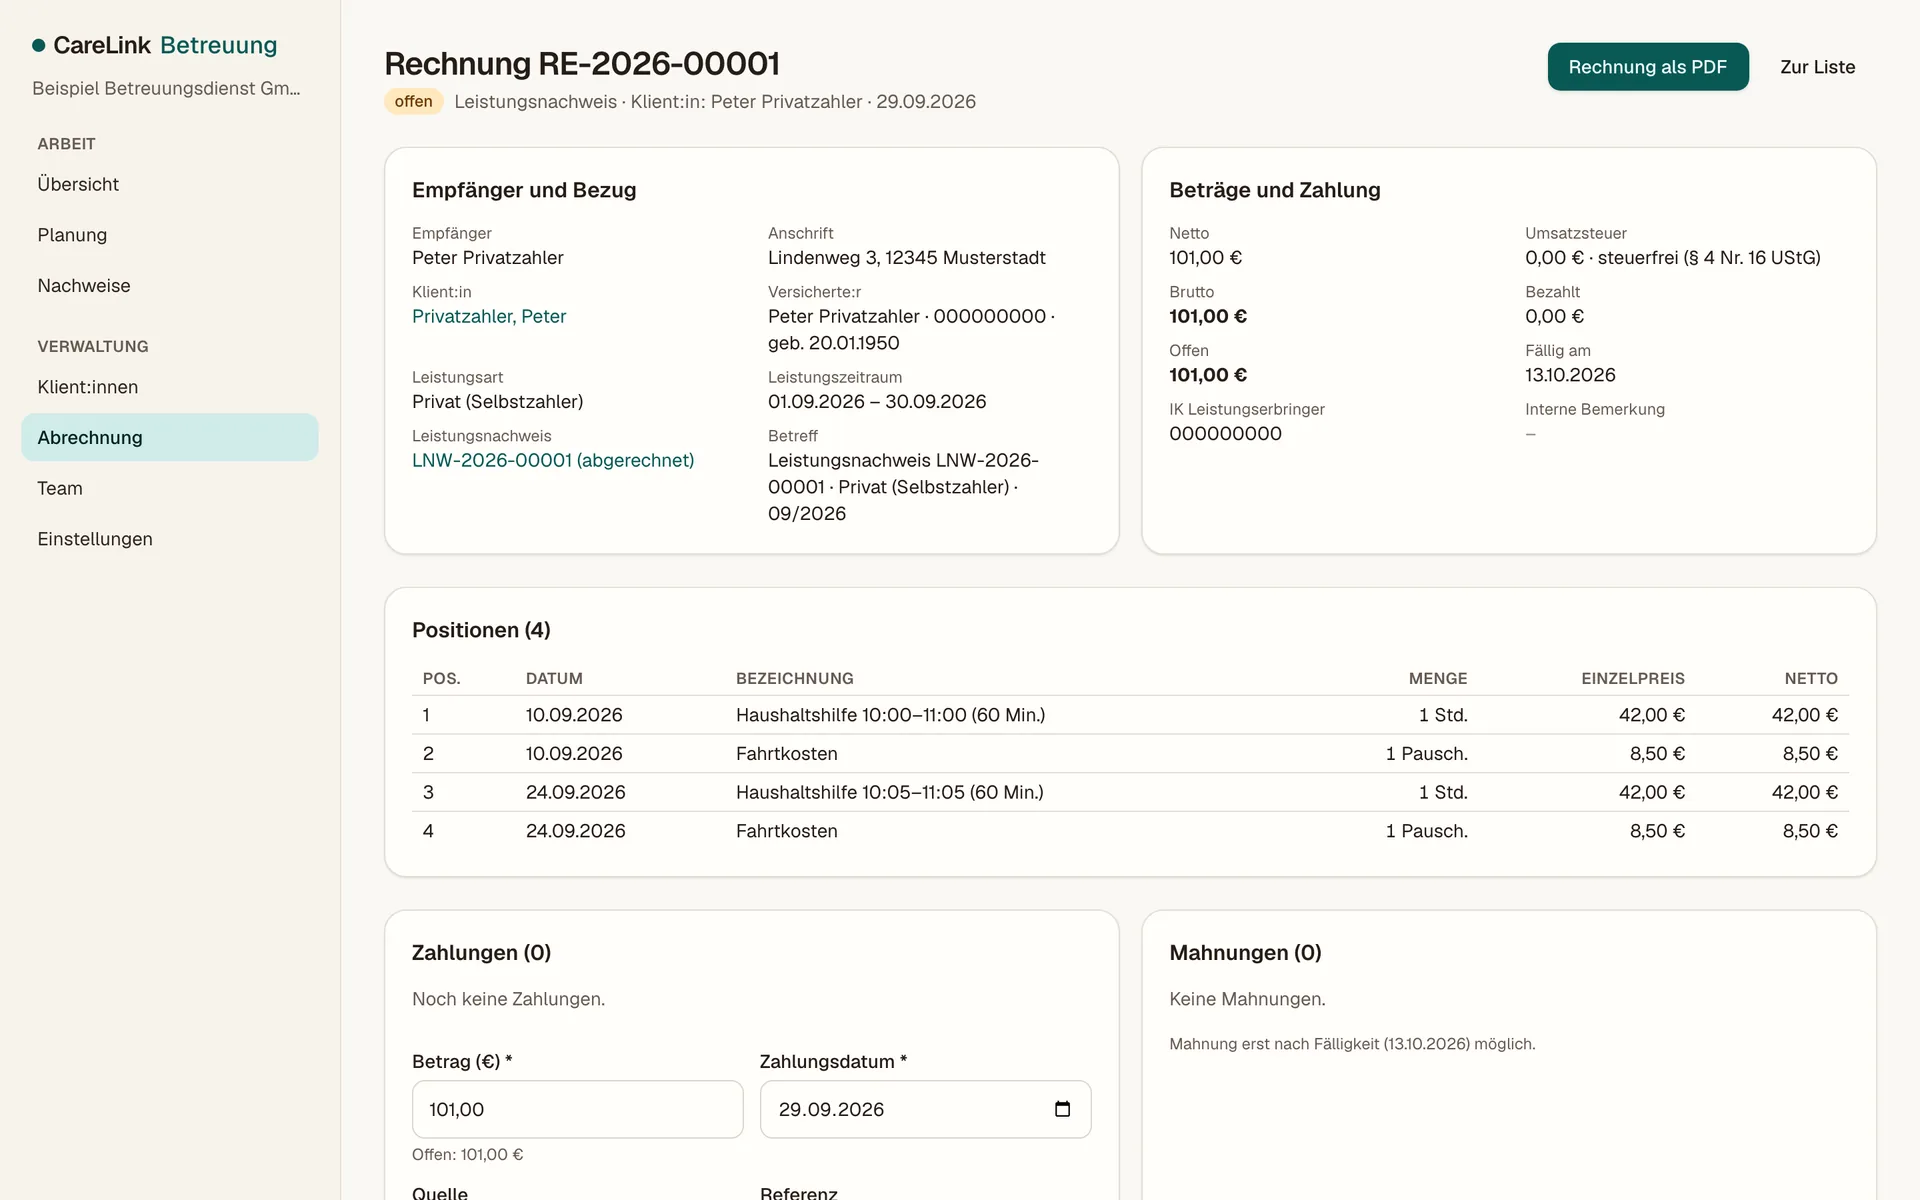This screenshot has width=1920, height=1200.
Task: Click Umsatzsteuer steuerfrei value
Action: 1672,258
